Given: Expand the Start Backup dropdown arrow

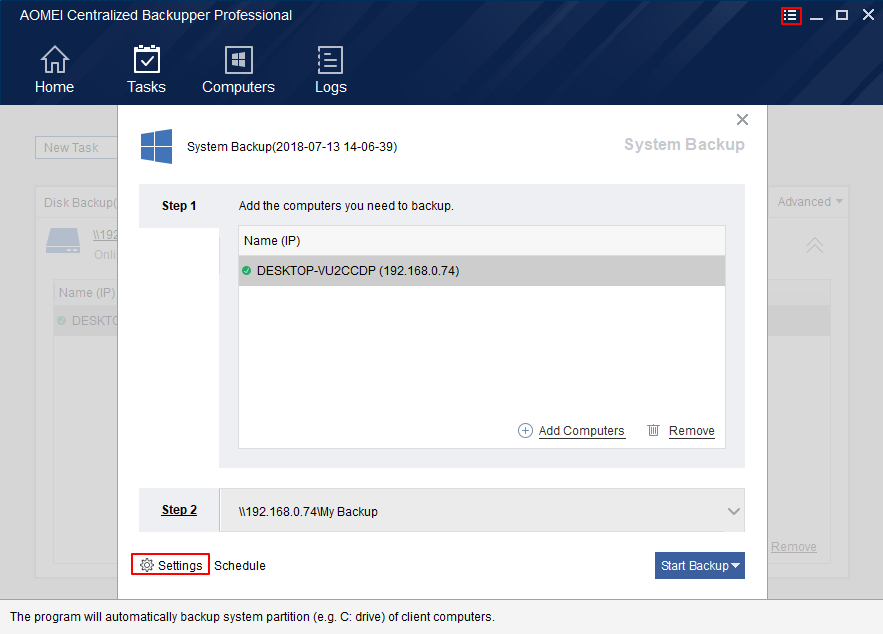Looking at the screenshot, I should [x=735, y=565].
